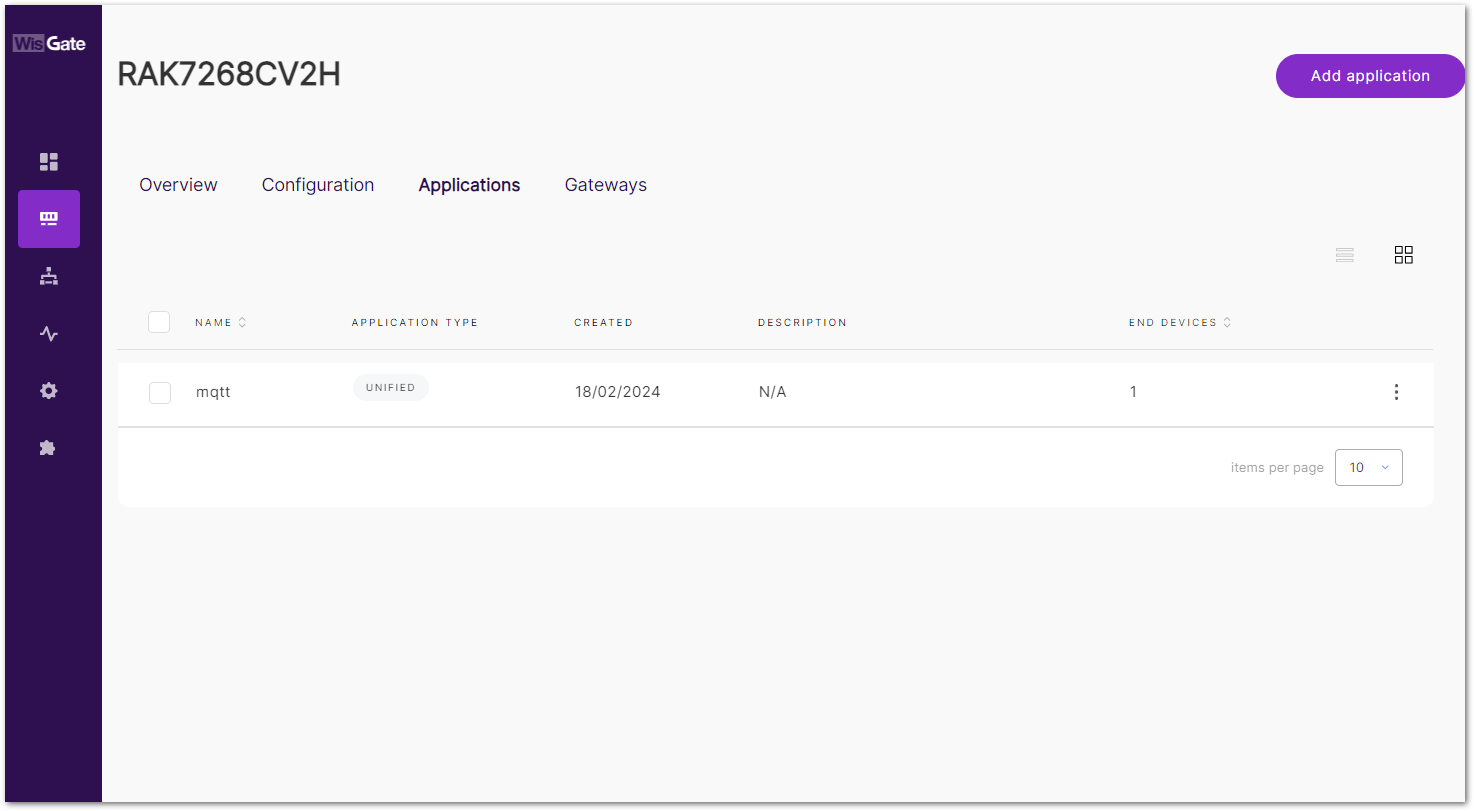Open the dashboard grid icon in sidebar

49,162
